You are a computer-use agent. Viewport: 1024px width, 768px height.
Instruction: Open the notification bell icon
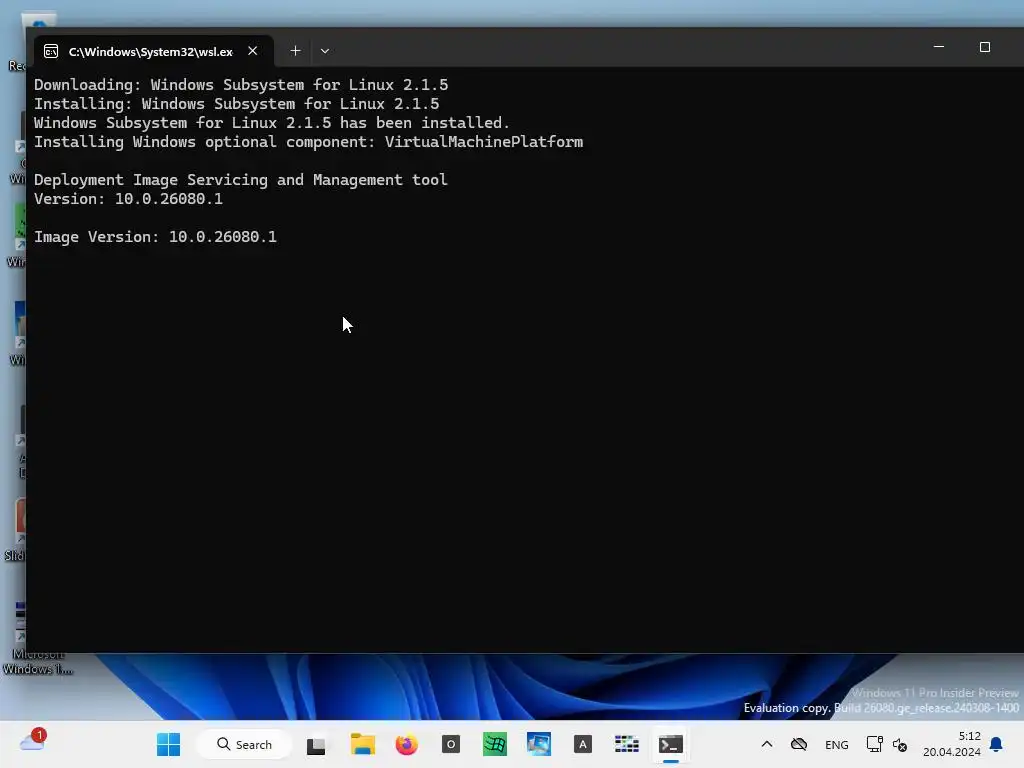click(x=996, y=744)
